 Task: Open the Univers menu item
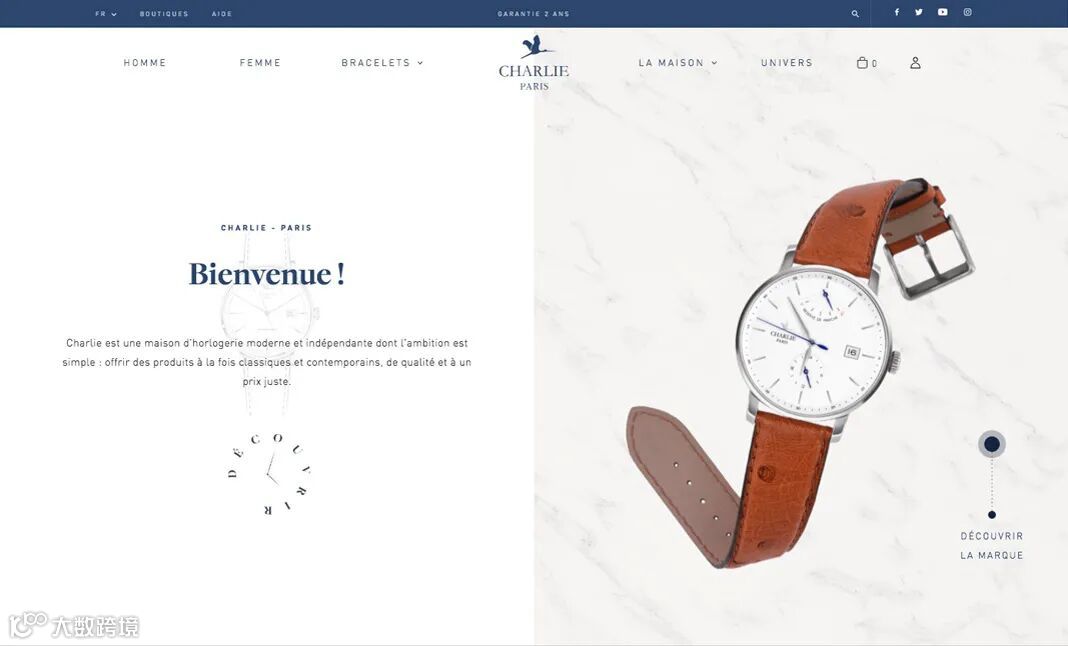click(787, 63)
